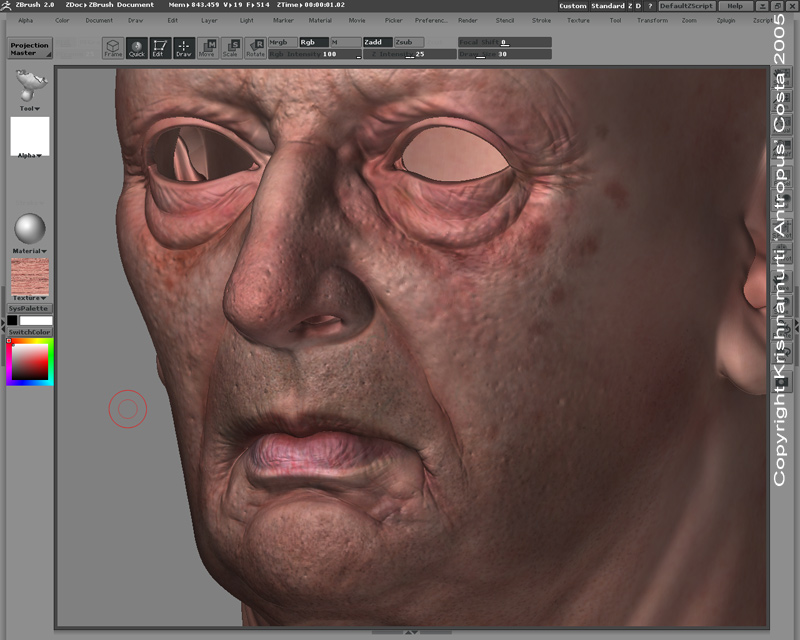
Task: Enable the M material channel toggle
Action: [x=346, y=42]
